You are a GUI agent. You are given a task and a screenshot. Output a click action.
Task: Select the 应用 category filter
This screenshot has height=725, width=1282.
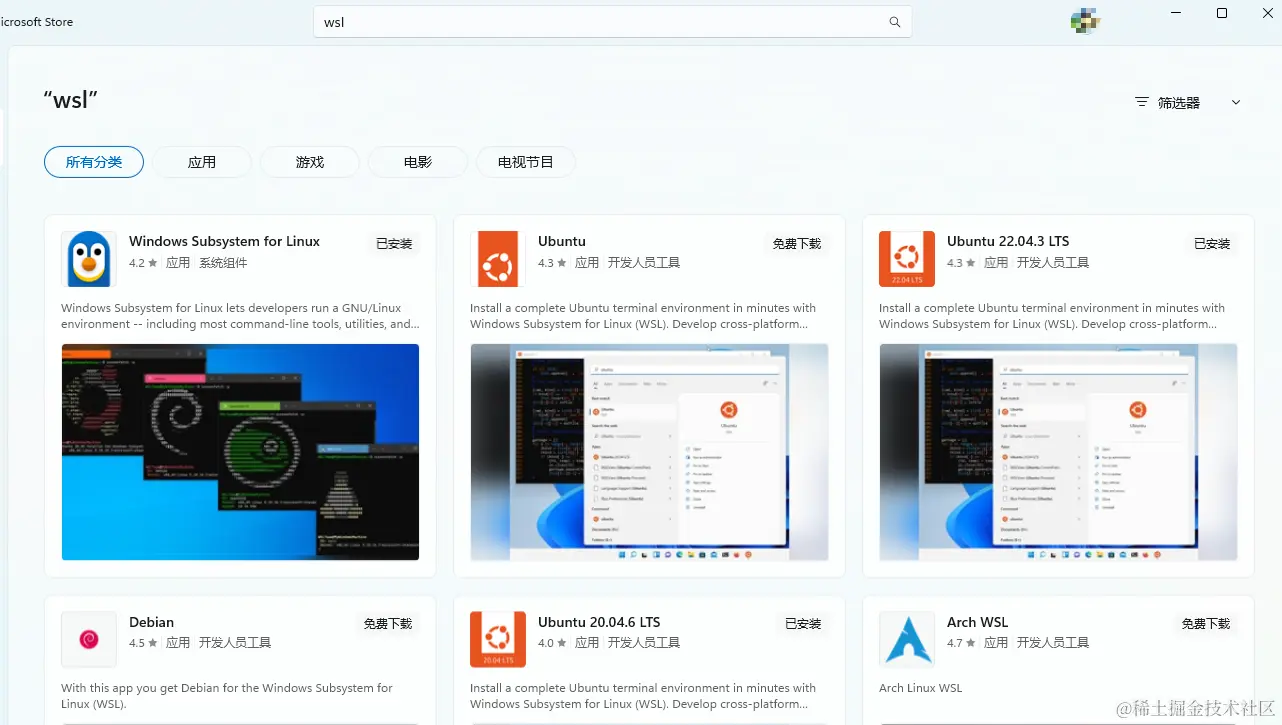[202, 161]
